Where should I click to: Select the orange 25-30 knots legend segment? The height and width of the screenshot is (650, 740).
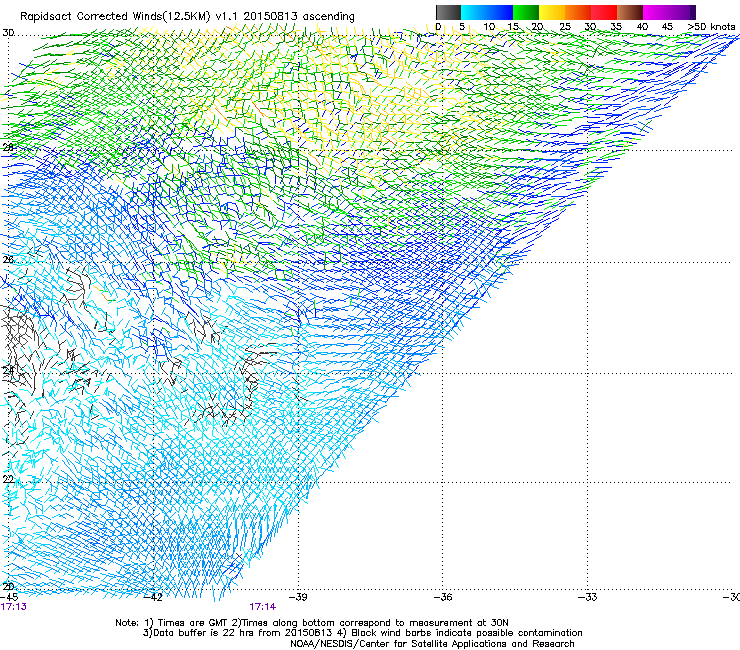click(x=578, y=12)
